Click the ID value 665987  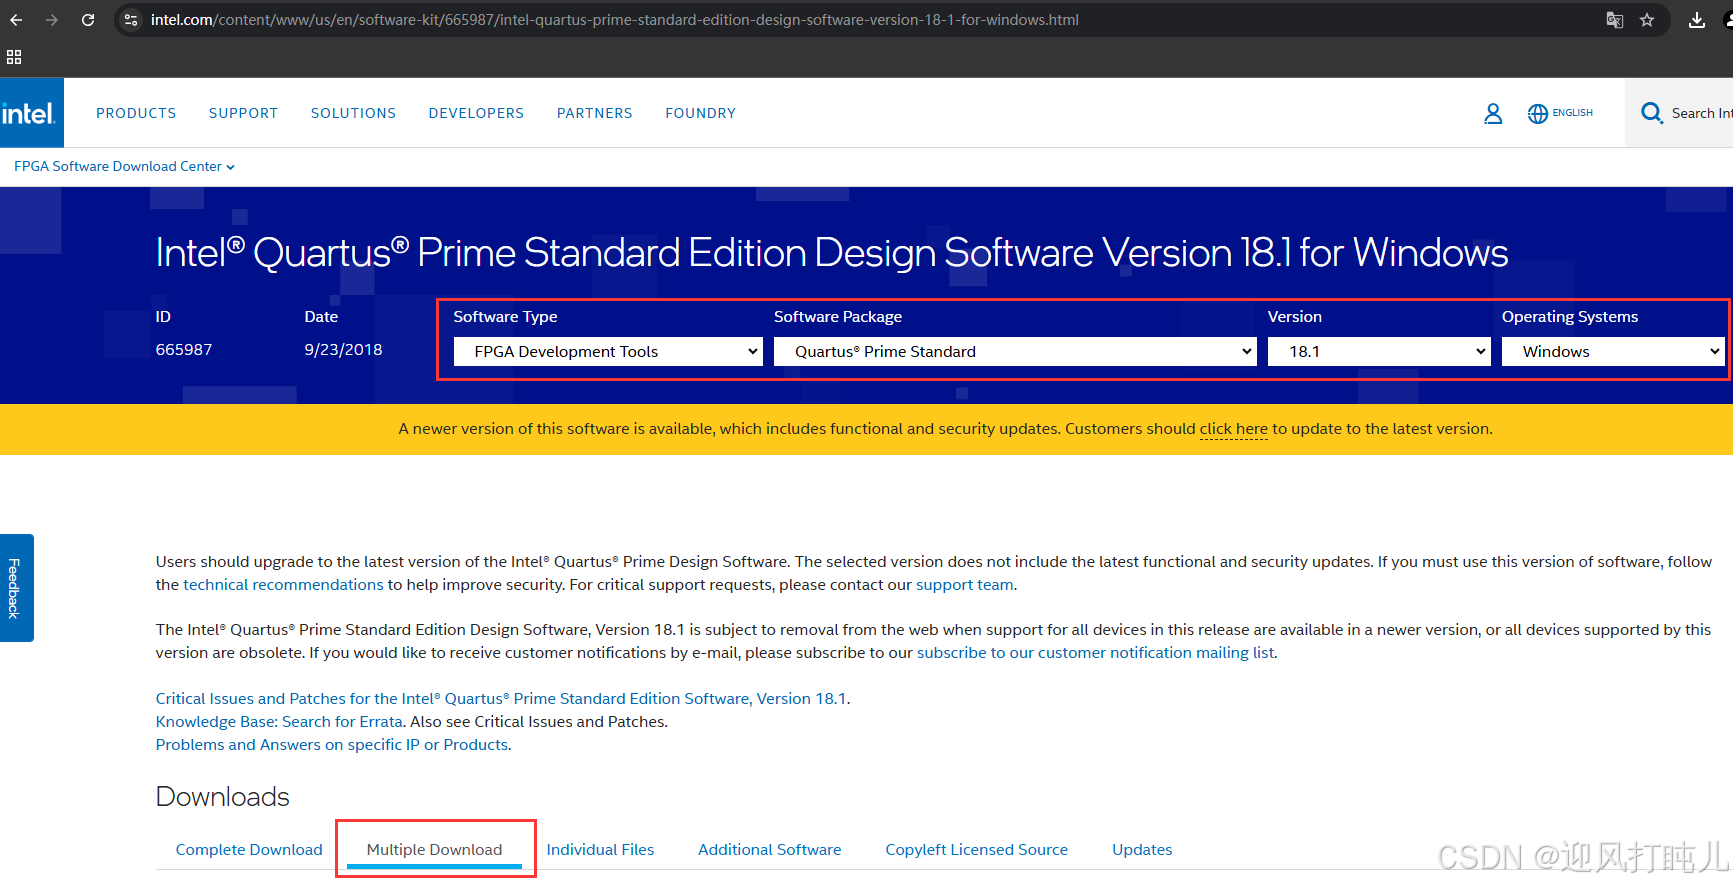(184, 350)
